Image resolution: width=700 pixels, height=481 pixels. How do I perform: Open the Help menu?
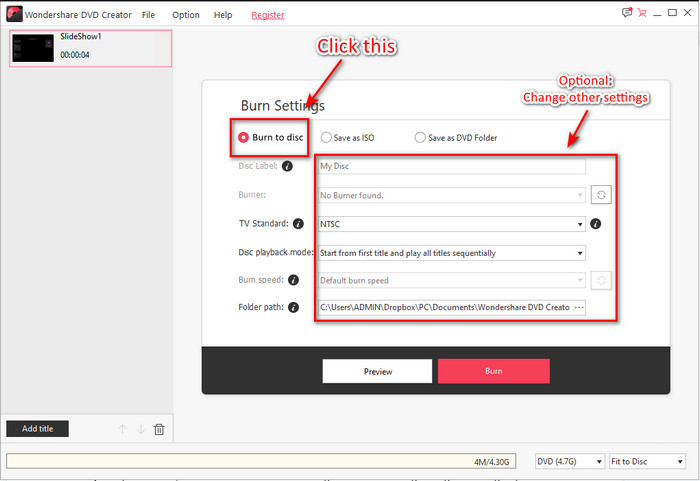223,15
